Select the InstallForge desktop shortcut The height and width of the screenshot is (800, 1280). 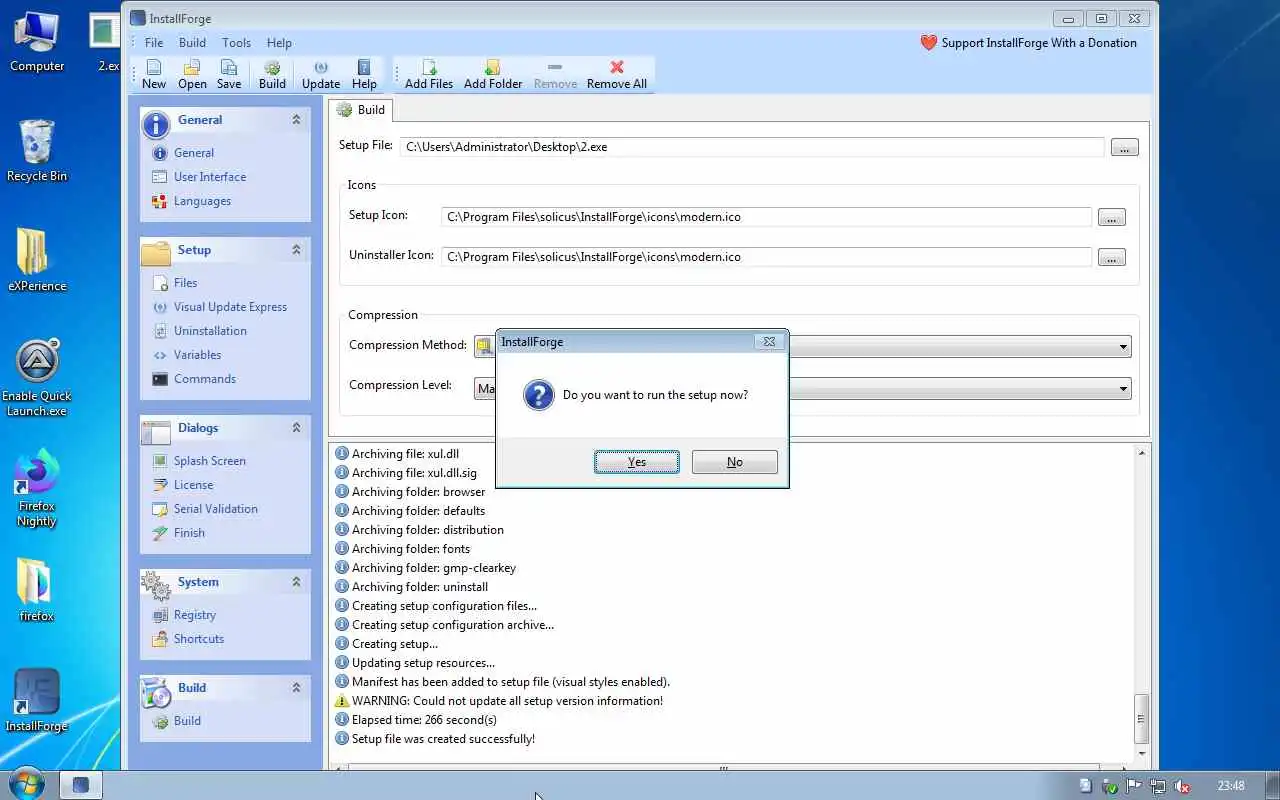click(x=37, y=701)
